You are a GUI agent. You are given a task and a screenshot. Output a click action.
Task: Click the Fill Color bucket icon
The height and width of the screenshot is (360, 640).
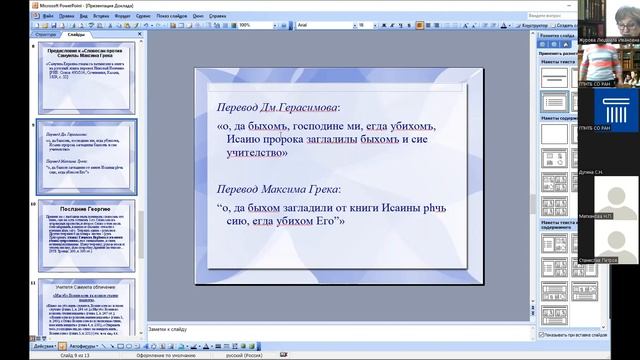click(181, 346)
